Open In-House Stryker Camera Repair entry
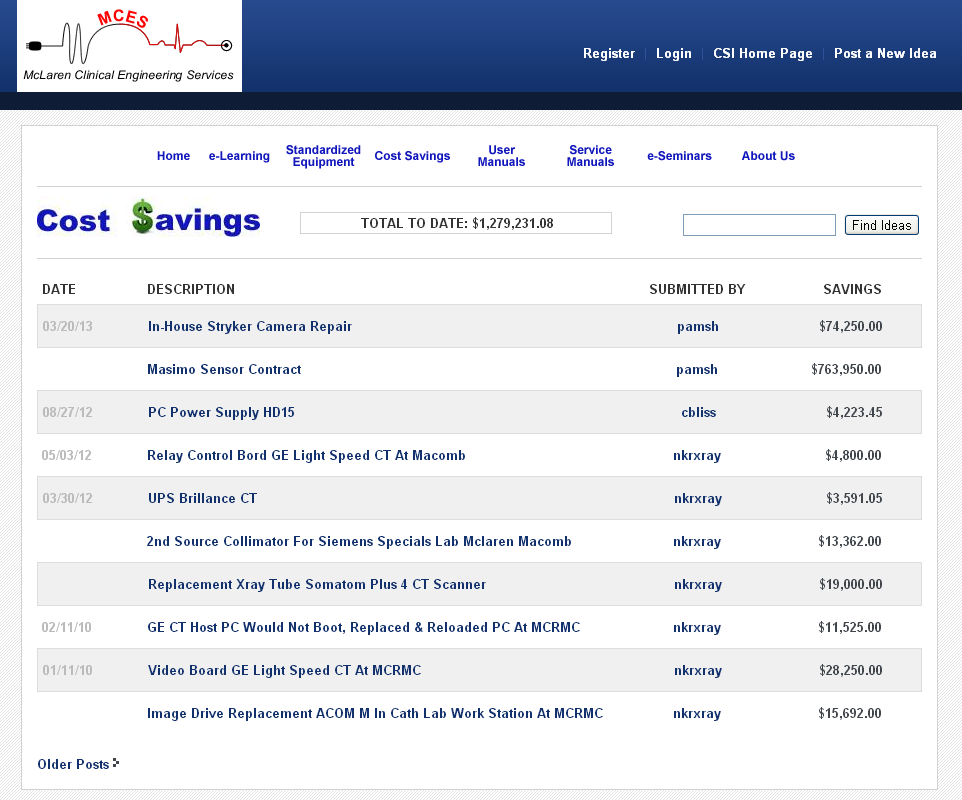Viewport: 962px width, 800px height. pos(250,327)
